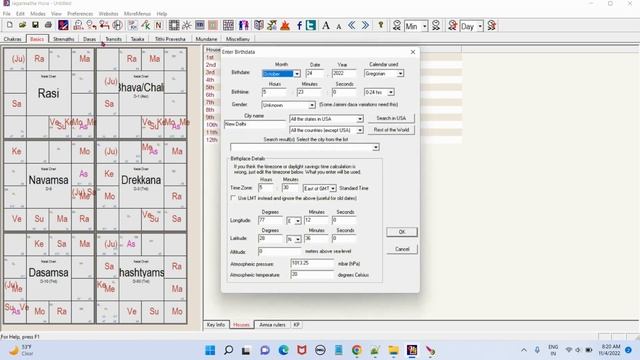Screen dimensions: 640x360
Task: Click the open book toolbar icon
Action: [x=259, y=25]
